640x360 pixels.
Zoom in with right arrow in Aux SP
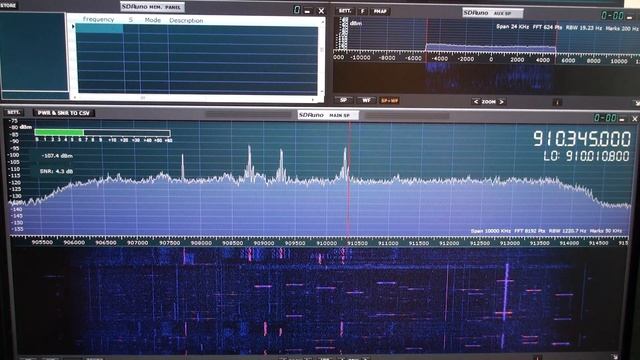[502, 102]
